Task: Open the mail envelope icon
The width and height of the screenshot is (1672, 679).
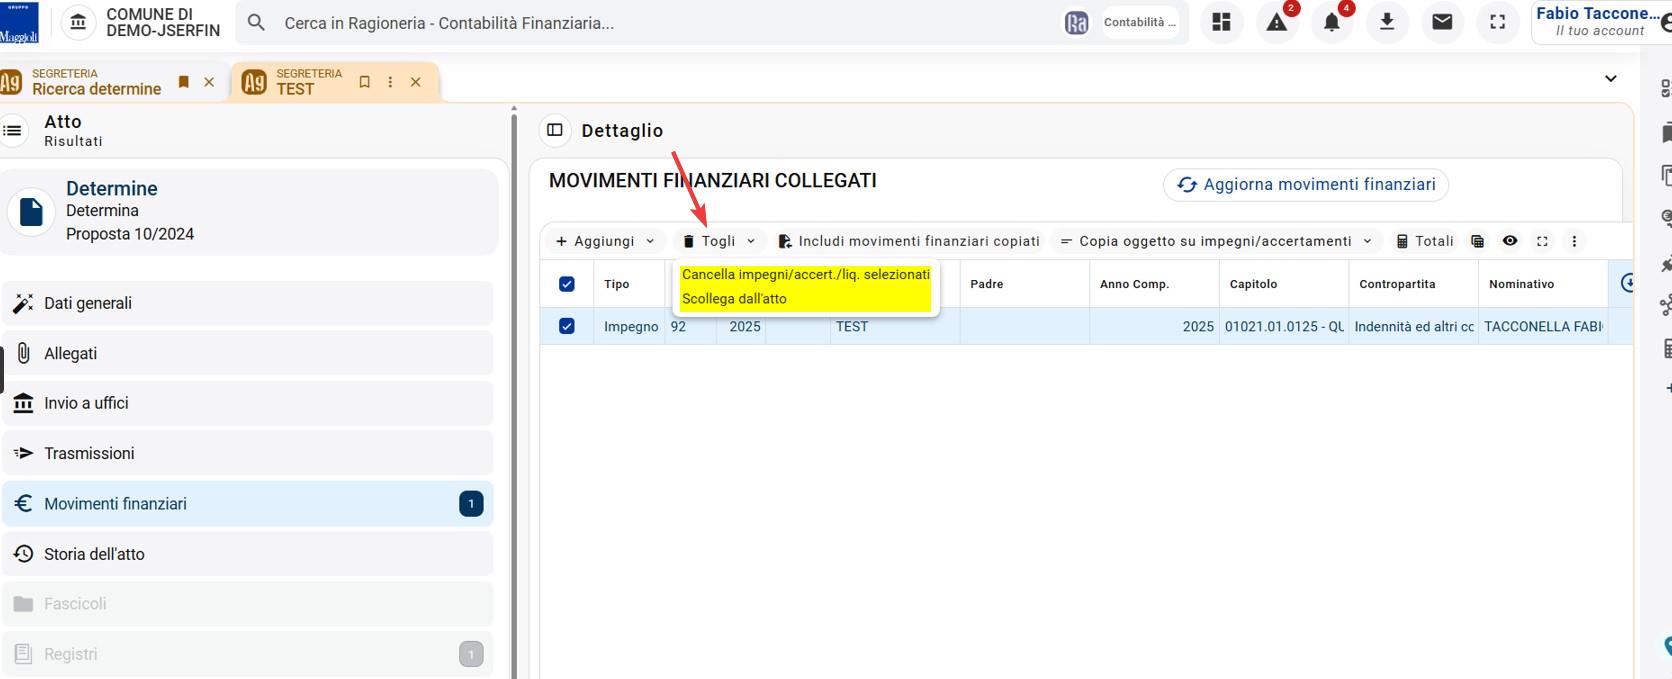Action: point(1442,22)
